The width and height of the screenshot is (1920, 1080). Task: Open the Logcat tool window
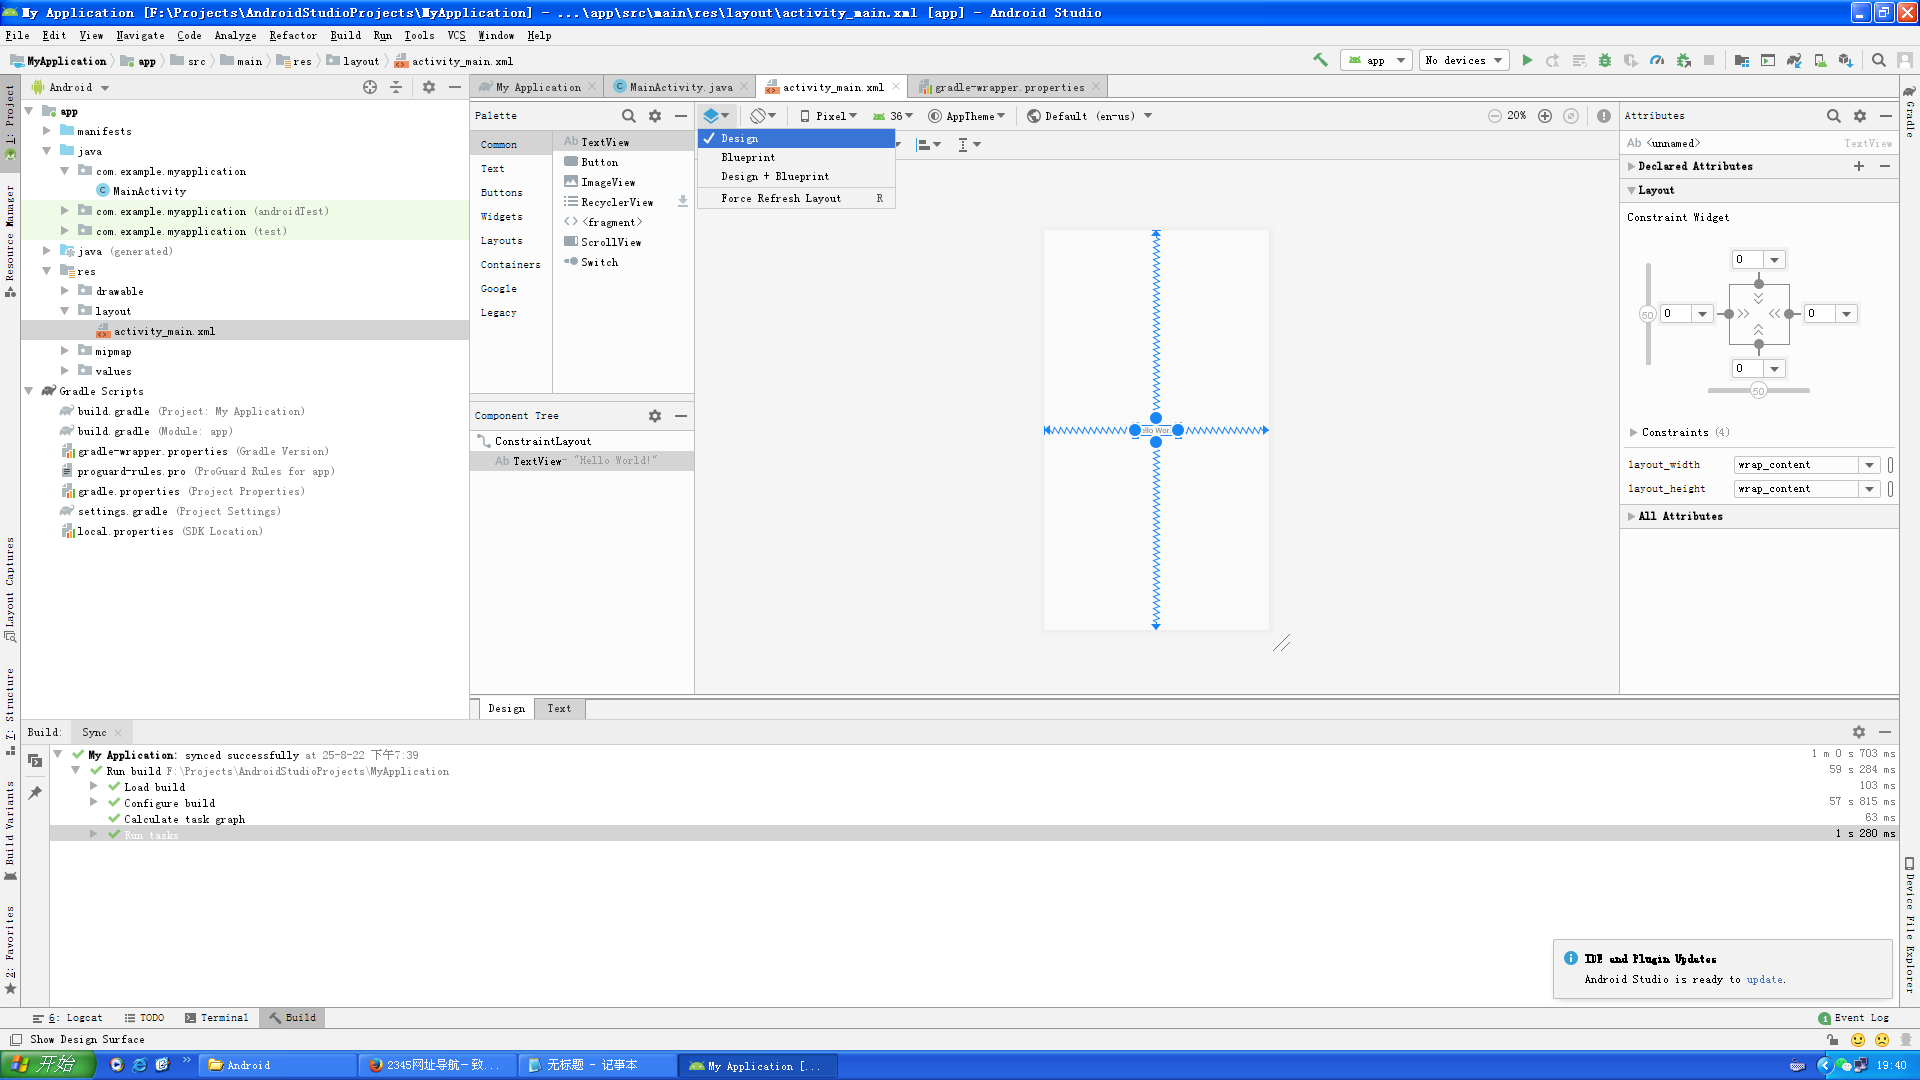pos(68,1018)
